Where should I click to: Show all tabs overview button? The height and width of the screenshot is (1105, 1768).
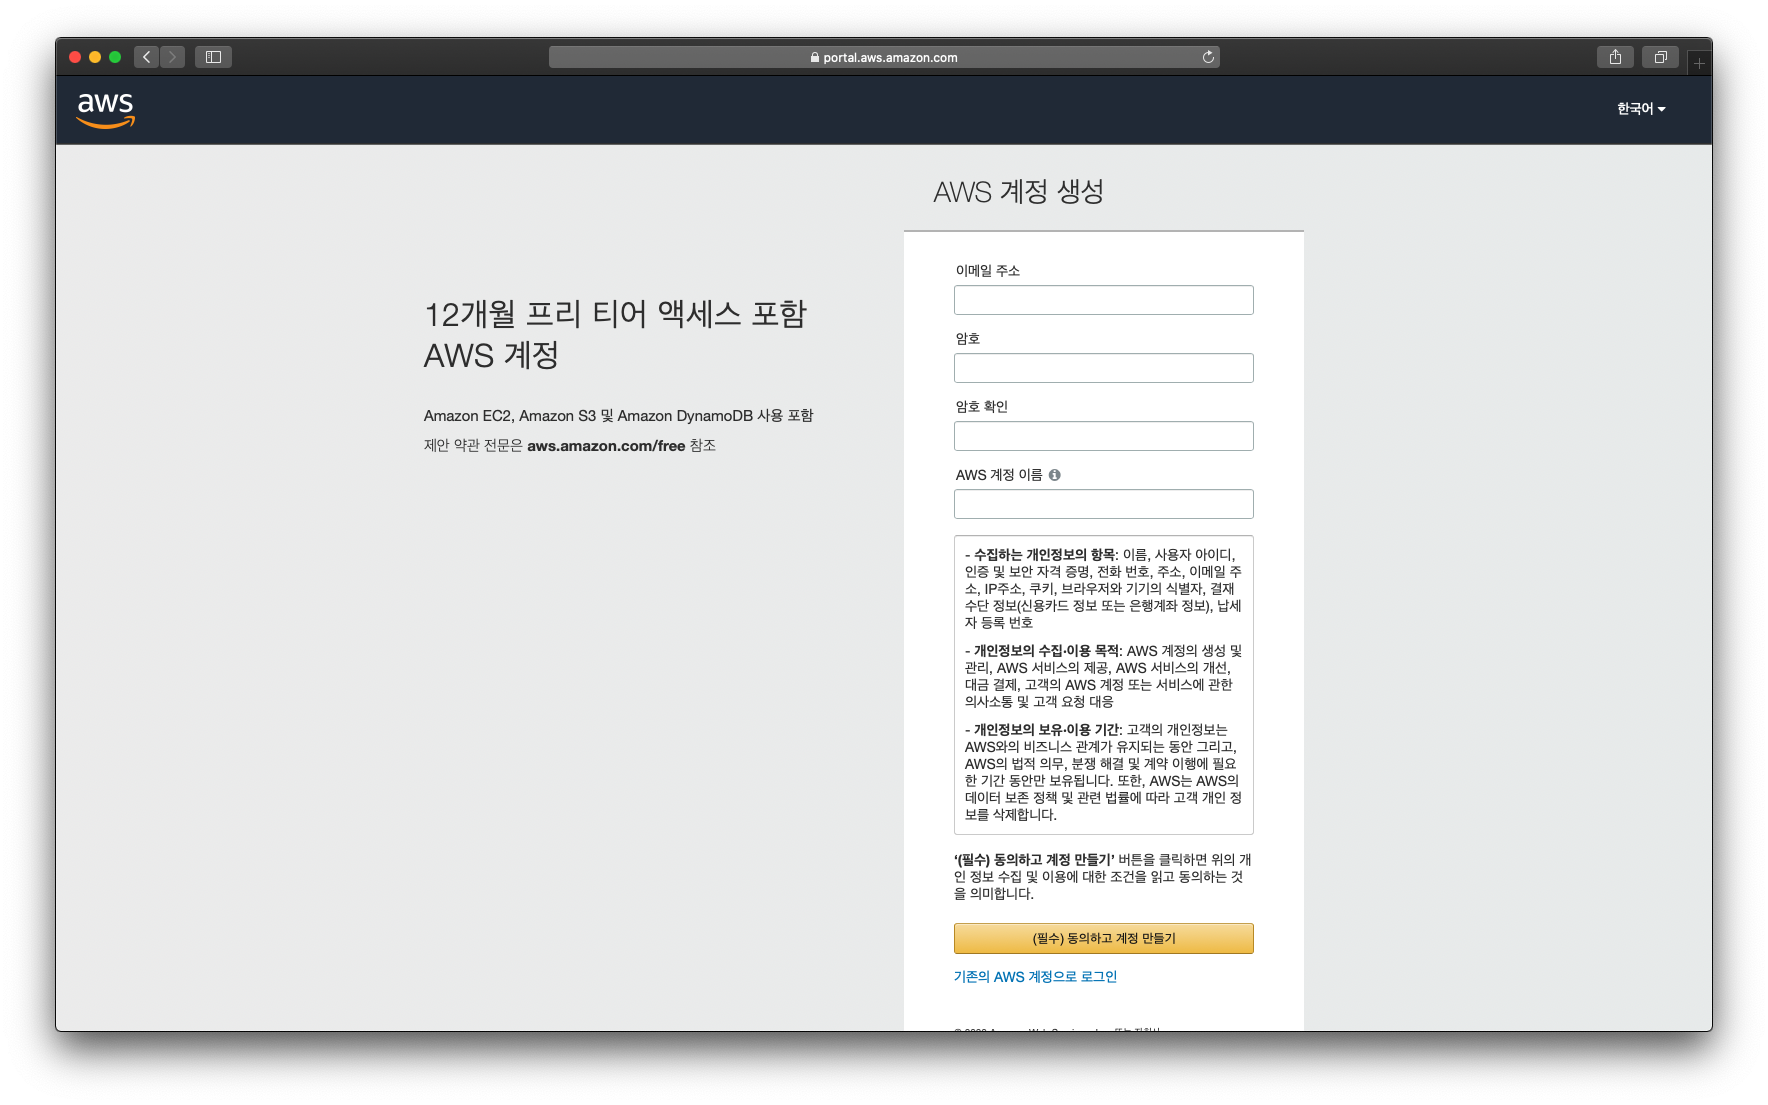click(x=1660, y=57)
